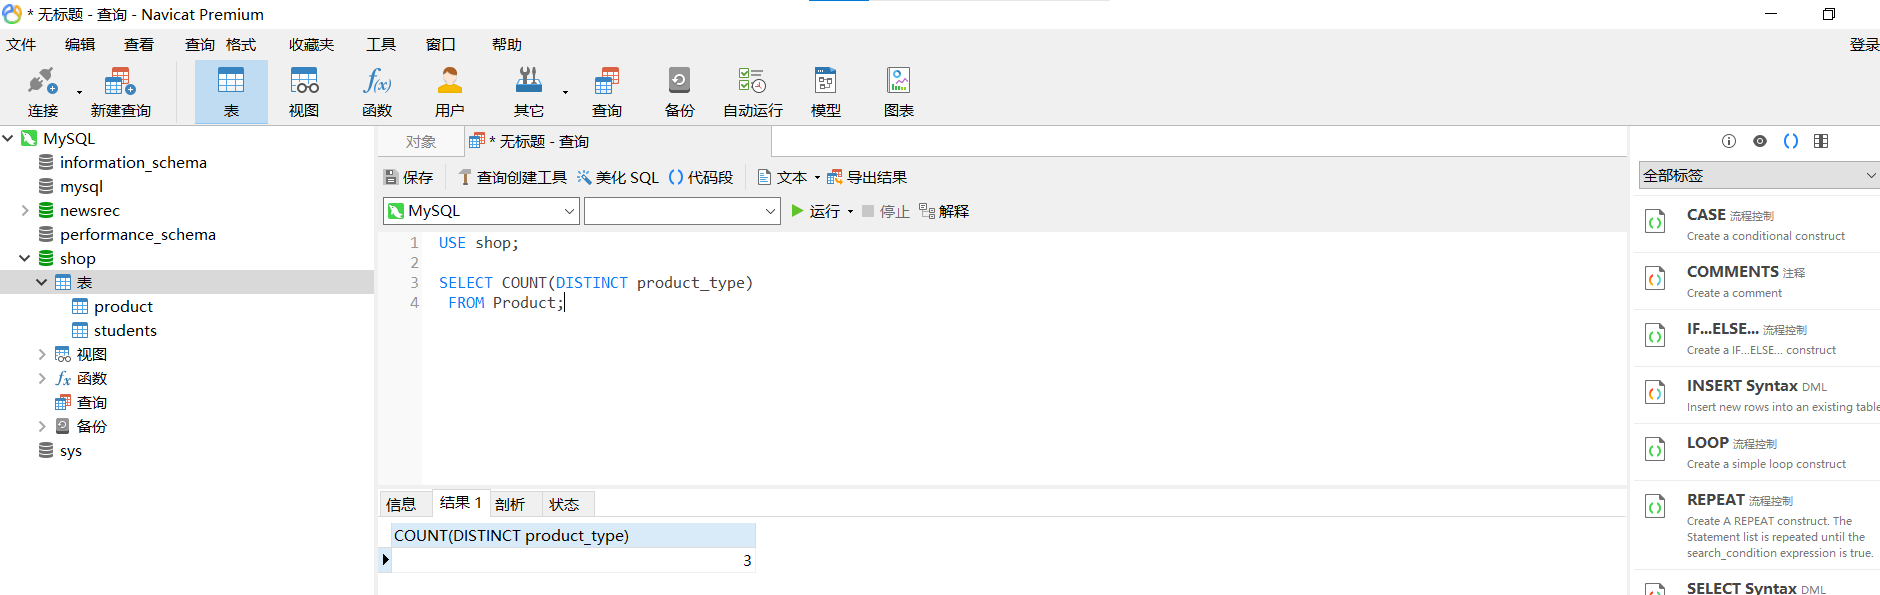1880x595 pixels.
Task: Click the eye preview icon in right panel
Action: click(x=1760, y=141)
